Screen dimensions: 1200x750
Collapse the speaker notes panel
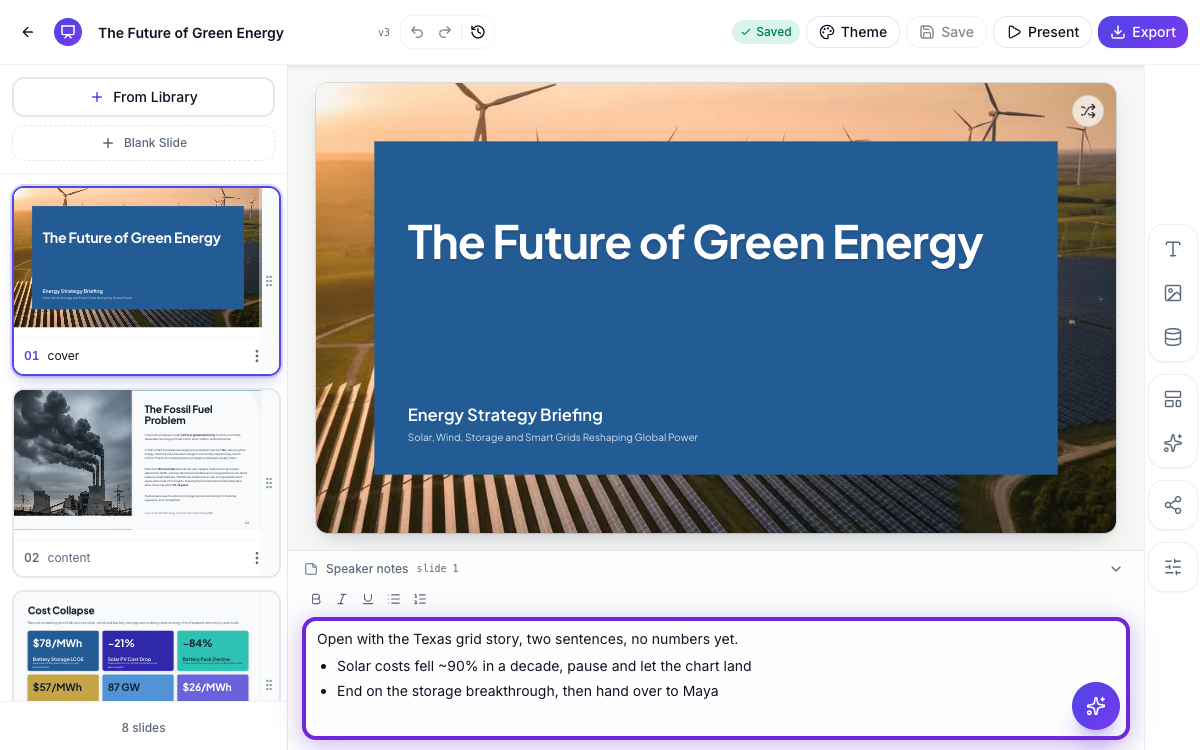[1116, 569]
